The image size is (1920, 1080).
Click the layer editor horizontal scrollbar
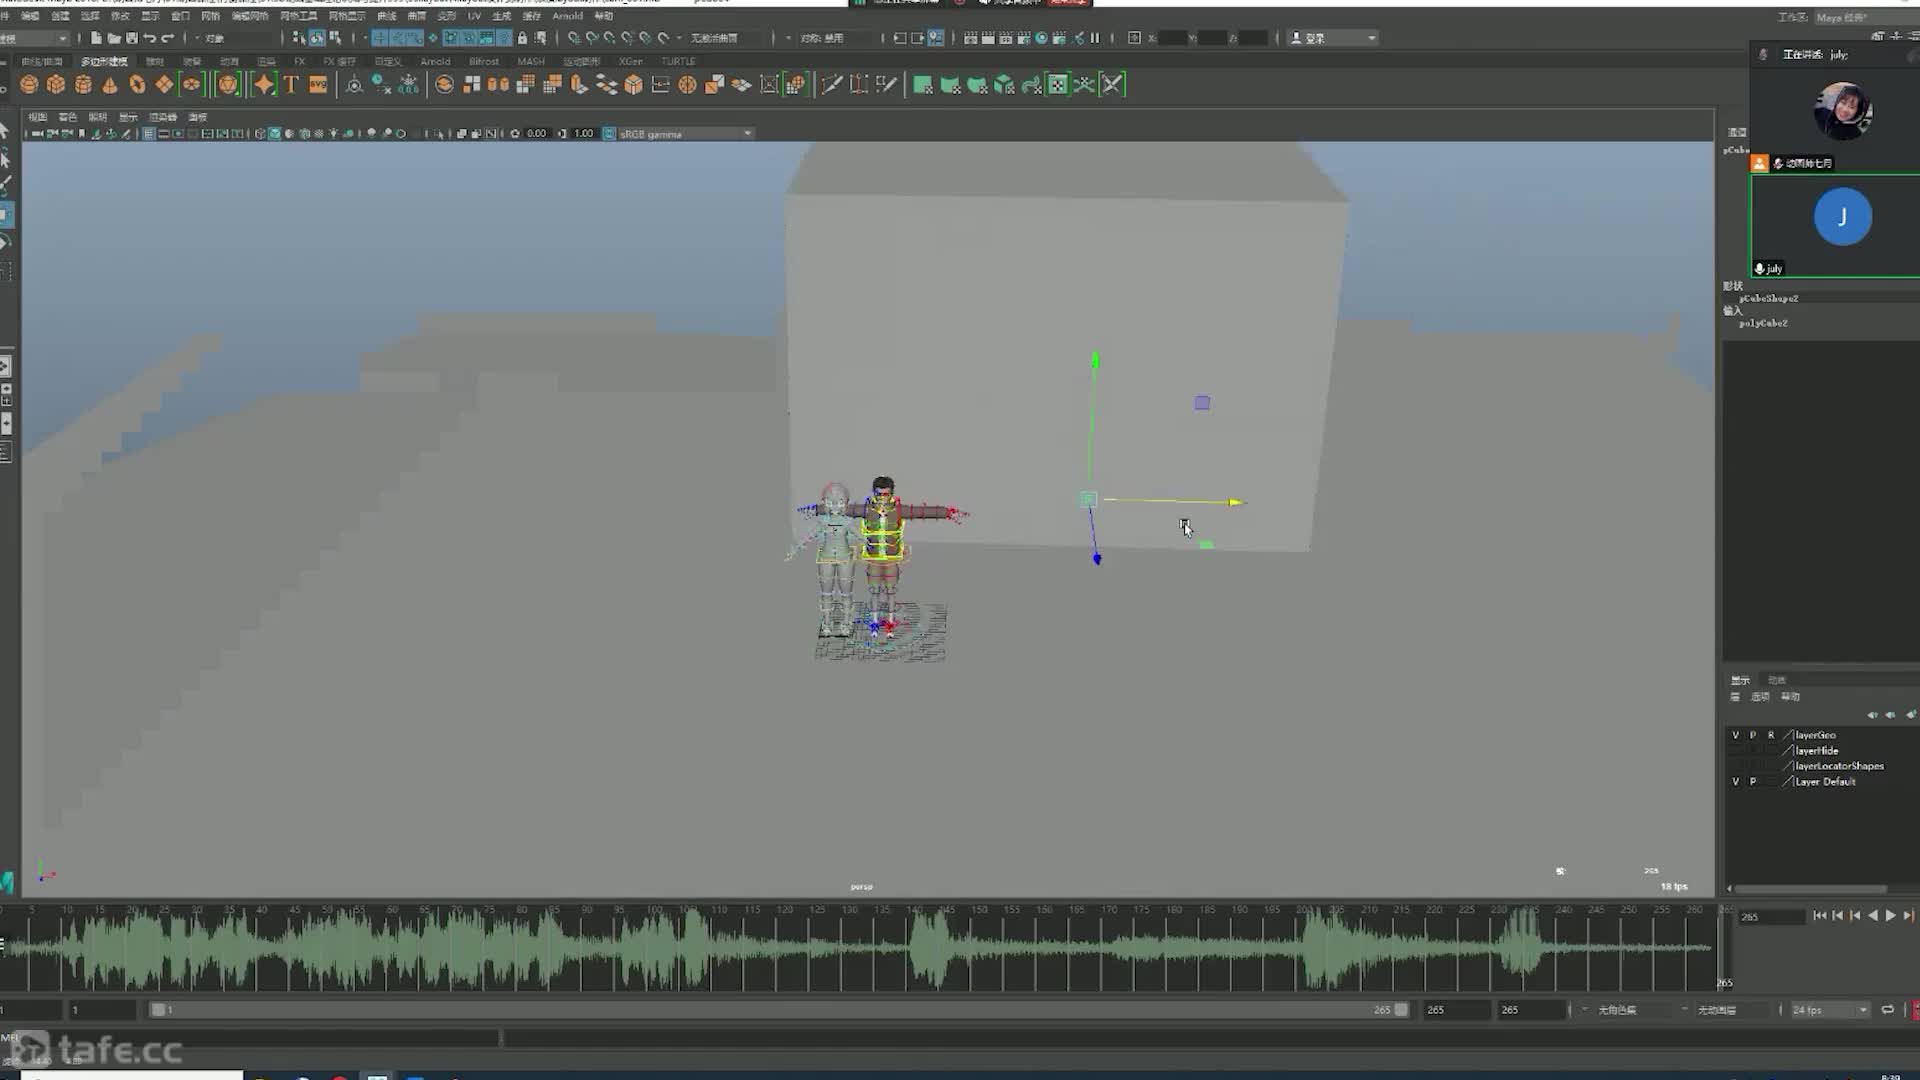pos(1811,888)
